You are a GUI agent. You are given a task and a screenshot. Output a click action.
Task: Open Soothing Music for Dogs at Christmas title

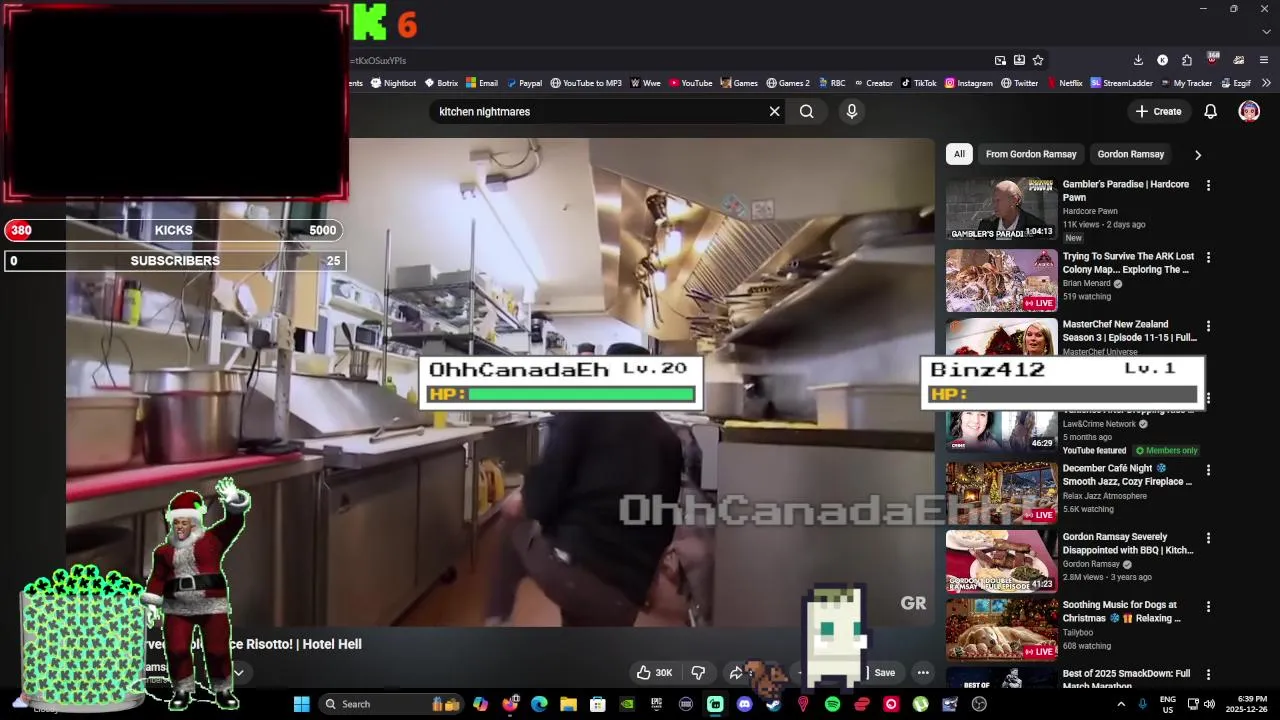tap(1120, 611)
